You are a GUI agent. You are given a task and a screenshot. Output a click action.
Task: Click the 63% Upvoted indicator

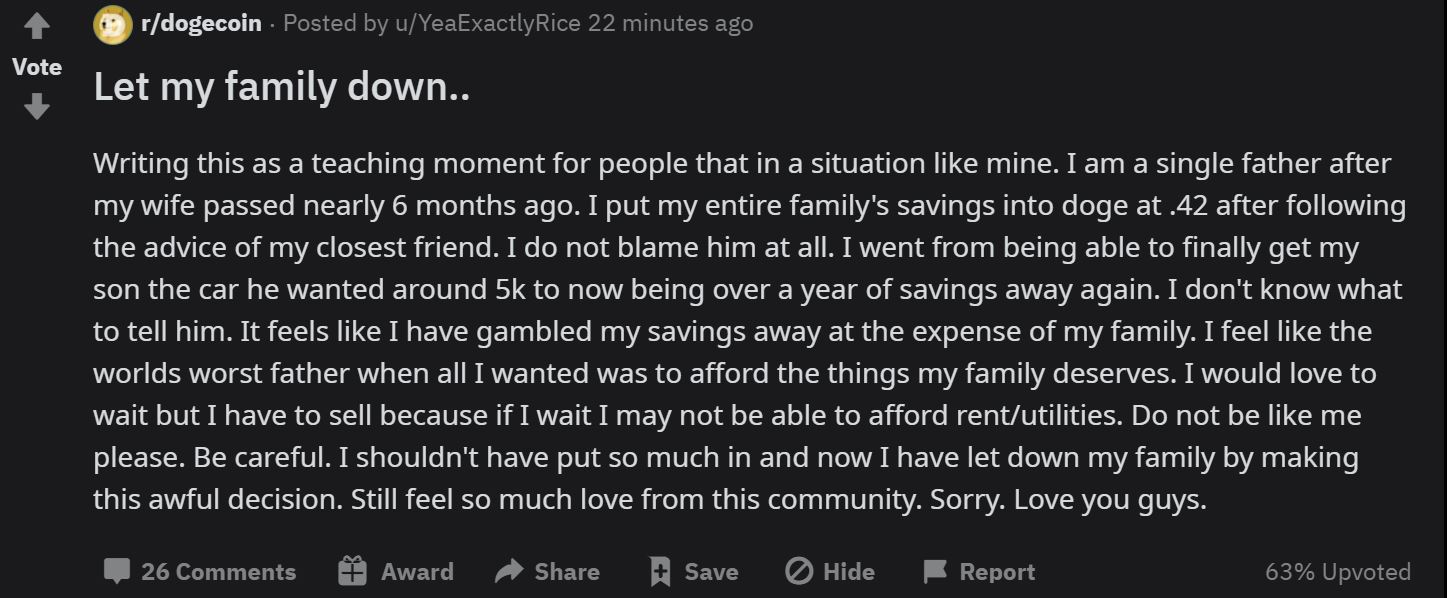tap(1338, 572)
